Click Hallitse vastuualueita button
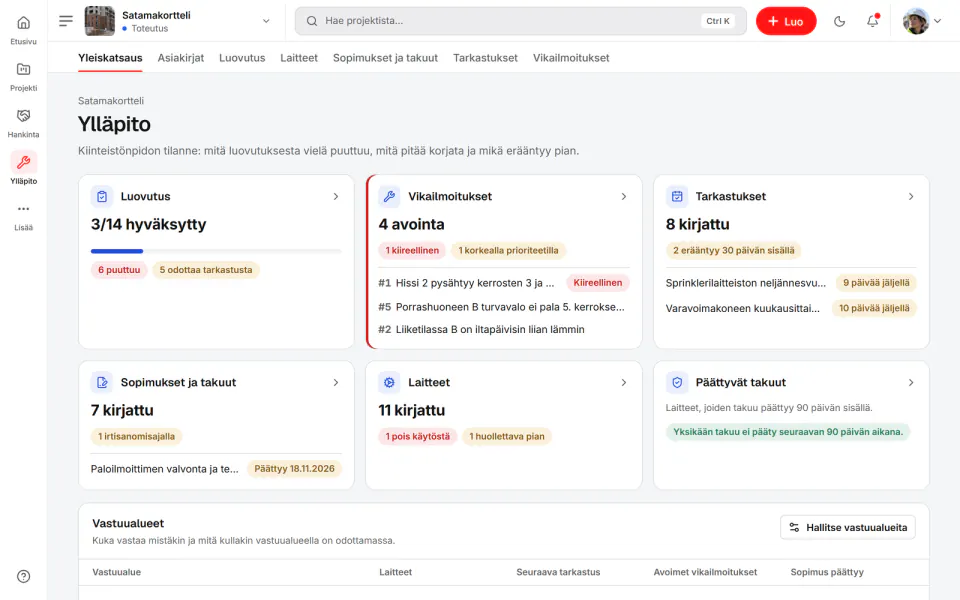 (848, 528)
